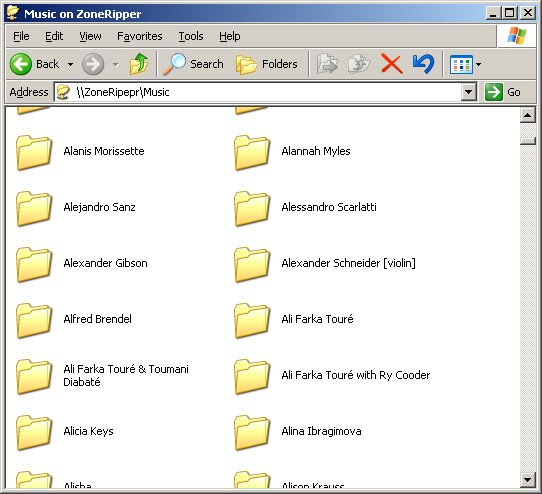Click the Alfred Brendel folder name

pyautogui.click(x=97, y=319)
